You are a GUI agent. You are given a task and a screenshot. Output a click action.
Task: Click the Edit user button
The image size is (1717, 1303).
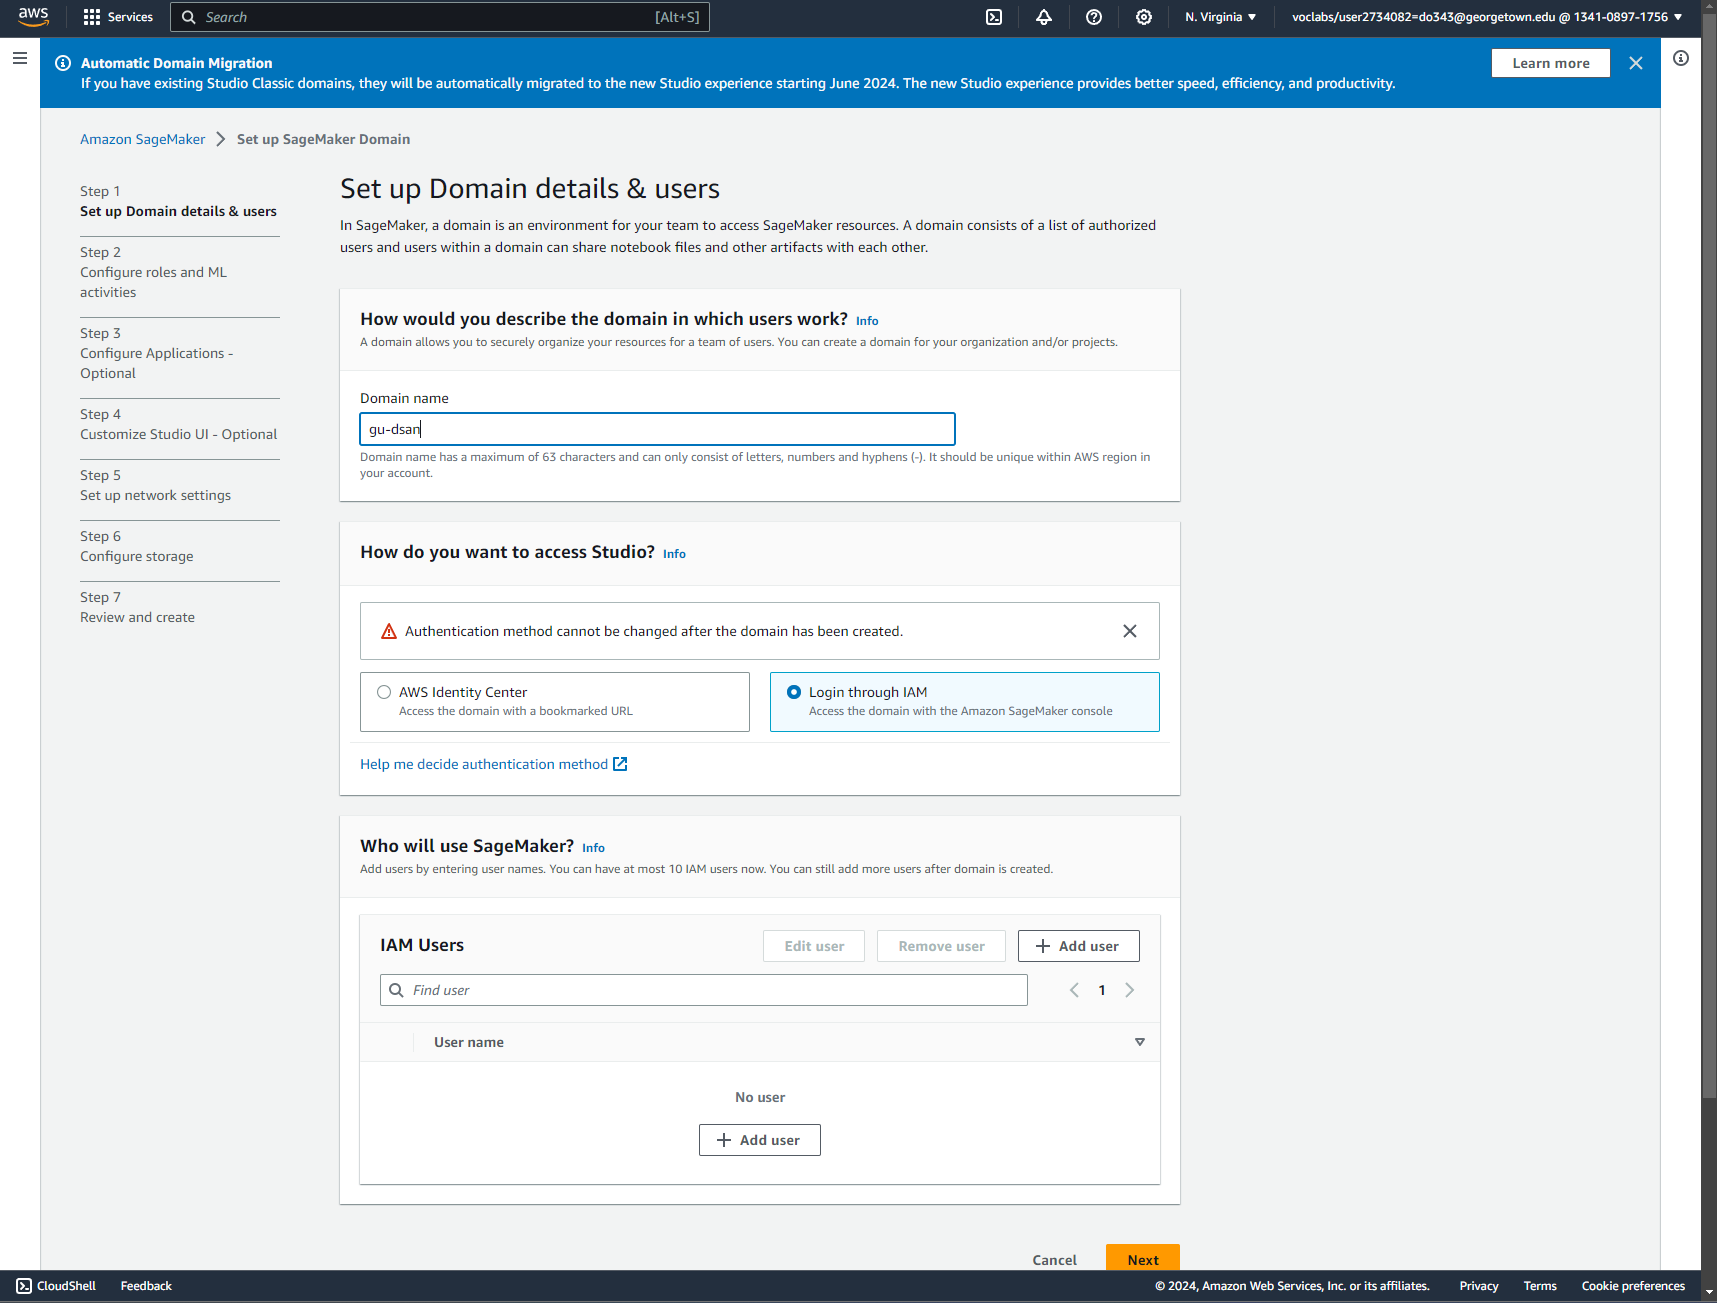pyautogui.click(x=814, y=946)
